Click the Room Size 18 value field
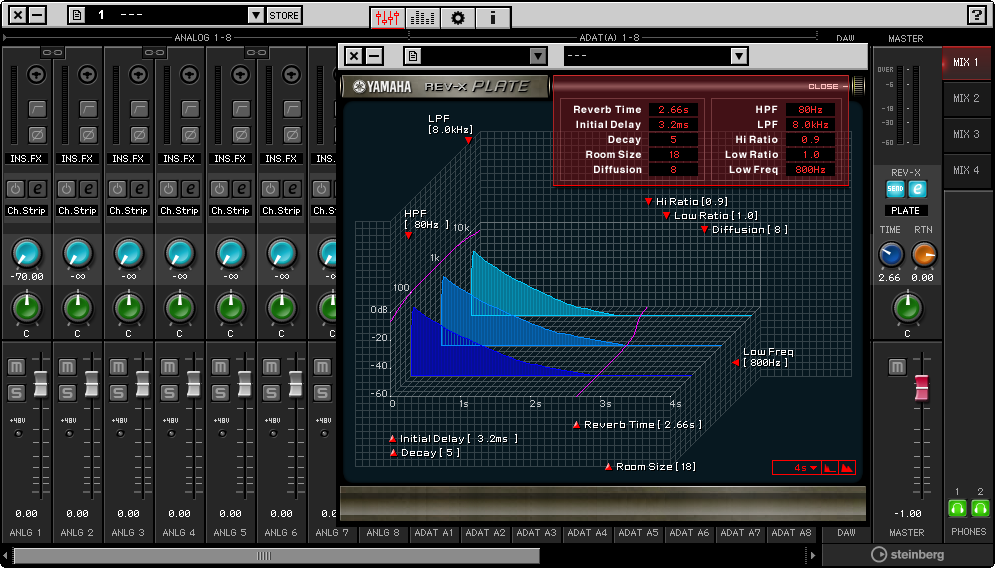The image size is (995, 568). [673, 154]
